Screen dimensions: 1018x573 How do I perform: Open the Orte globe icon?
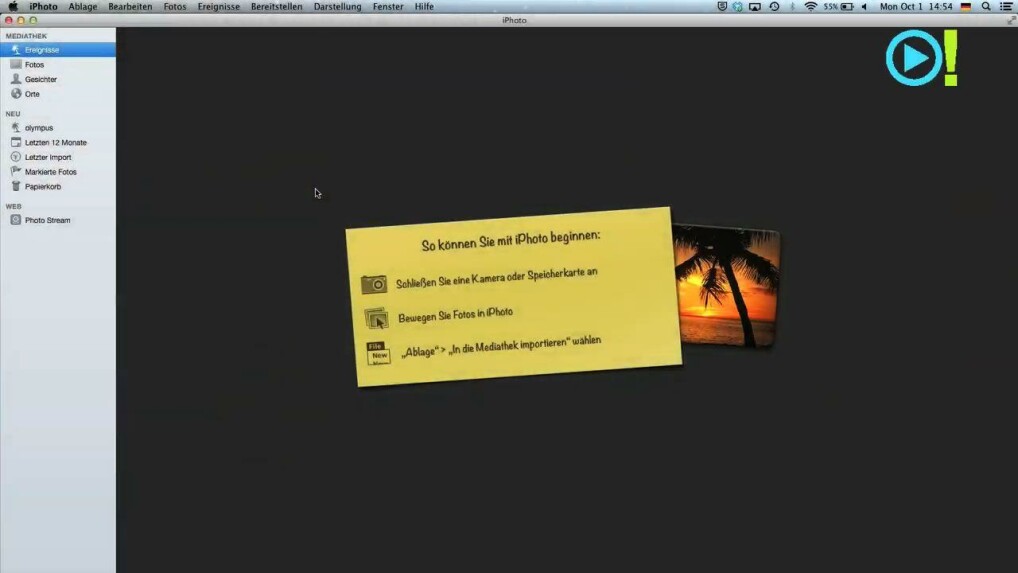(16, 94)
